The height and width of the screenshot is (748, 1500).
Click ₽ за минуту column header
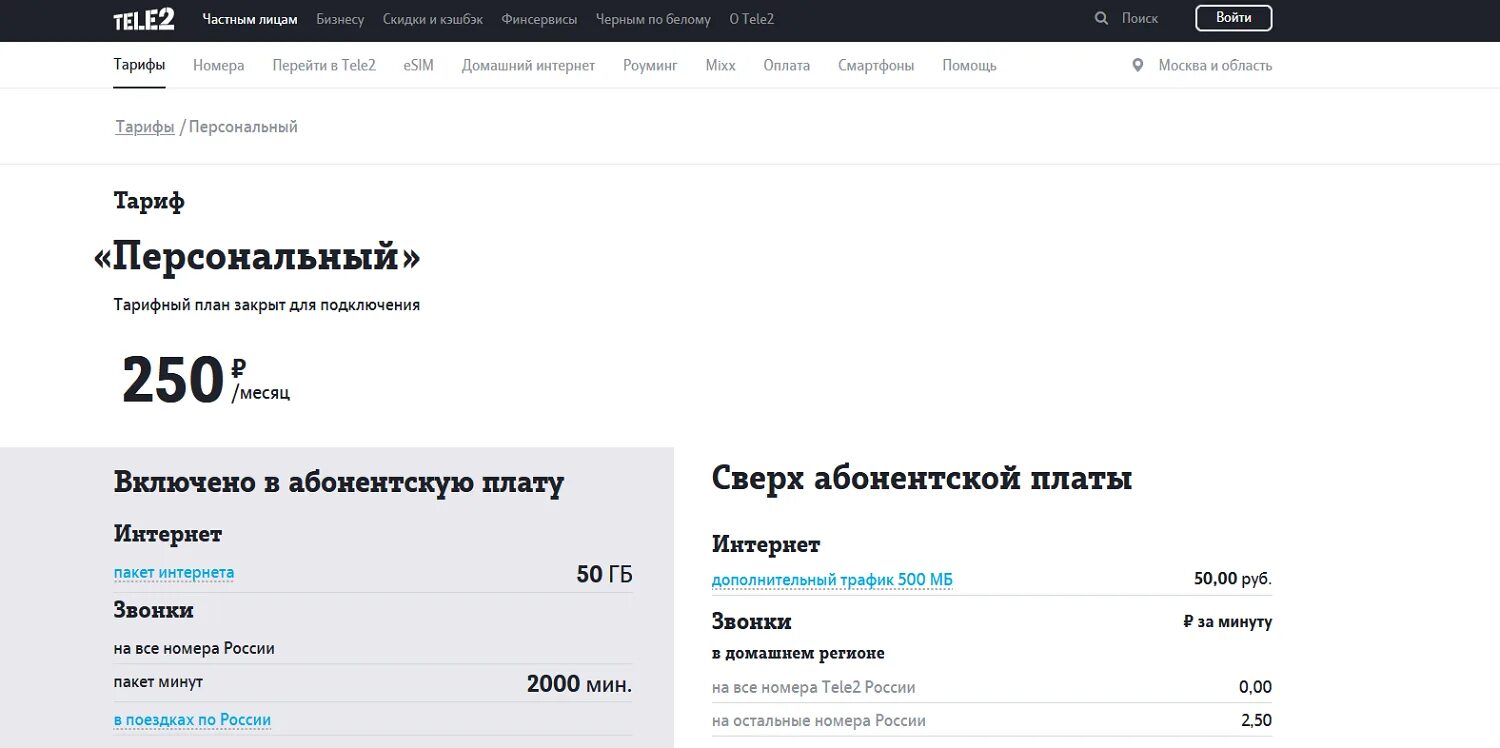pos(1228,622)
